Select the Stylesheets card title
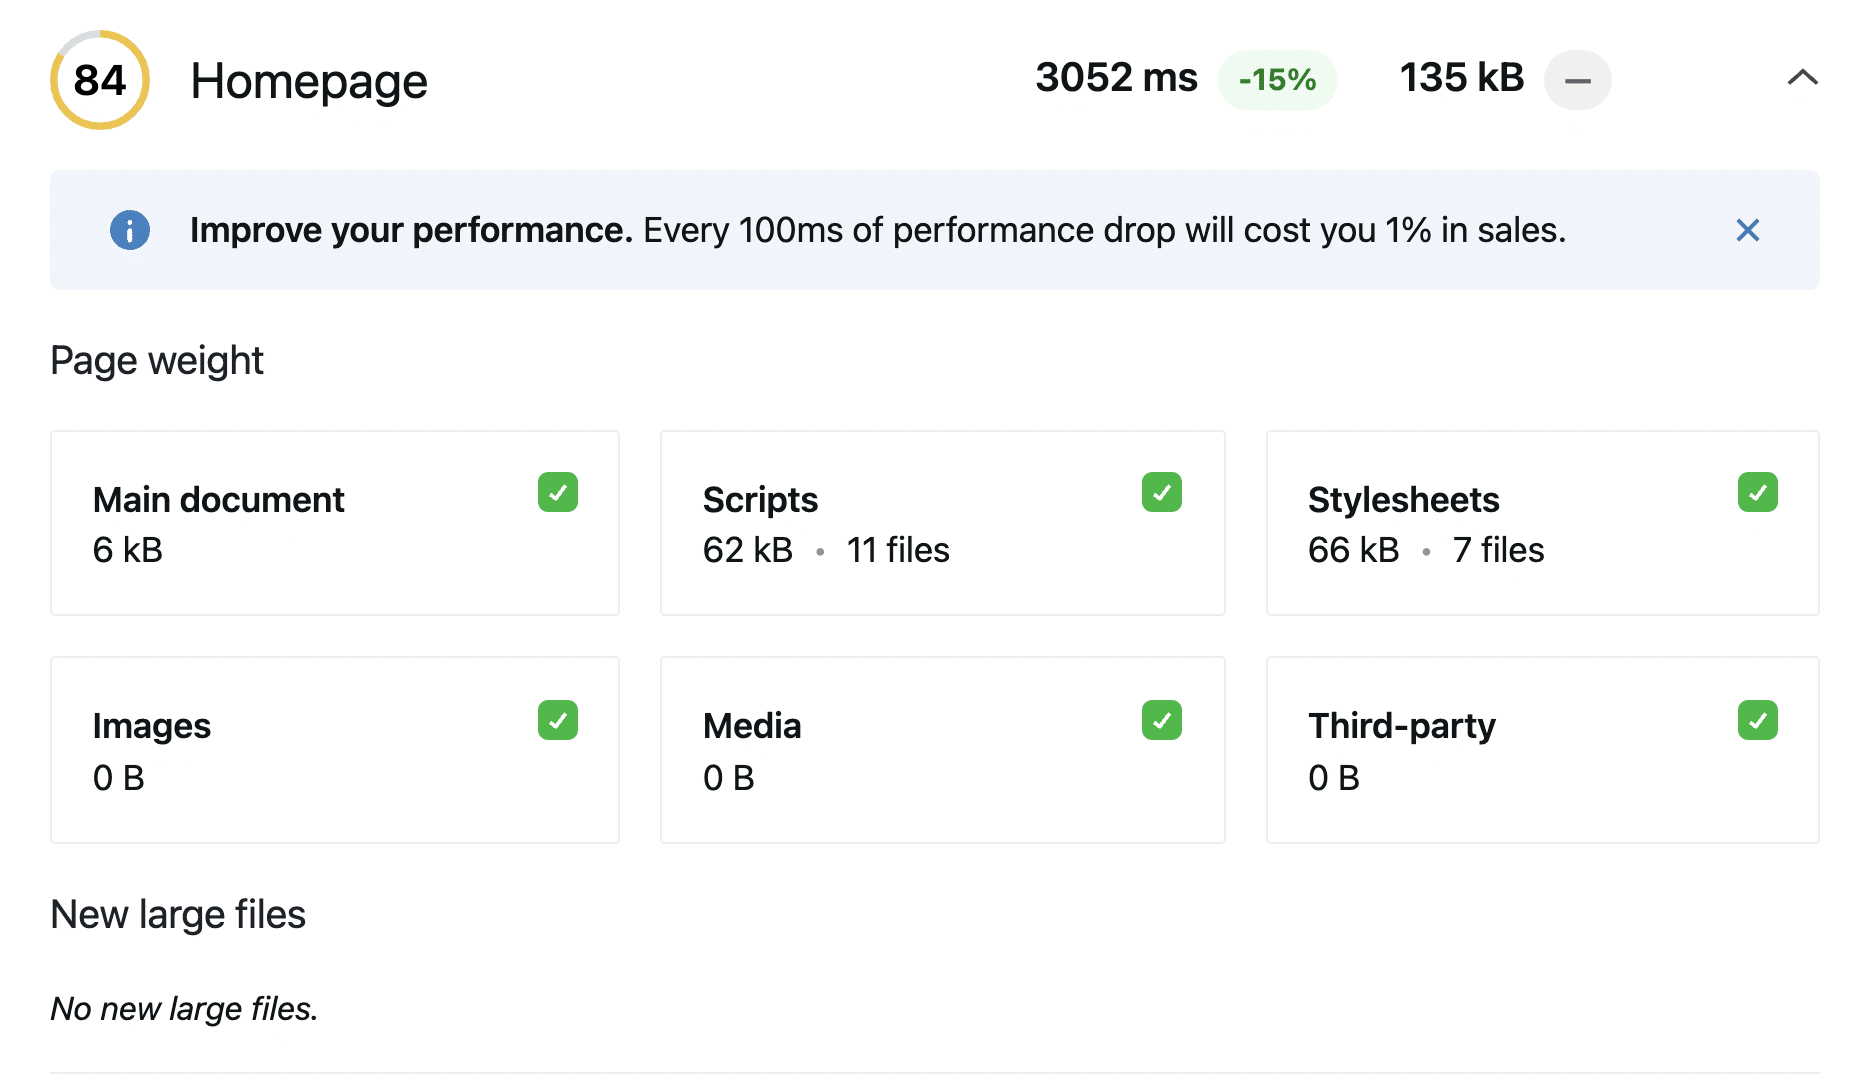This screenshot has height=1074, width=1874. coord(1403,500)
